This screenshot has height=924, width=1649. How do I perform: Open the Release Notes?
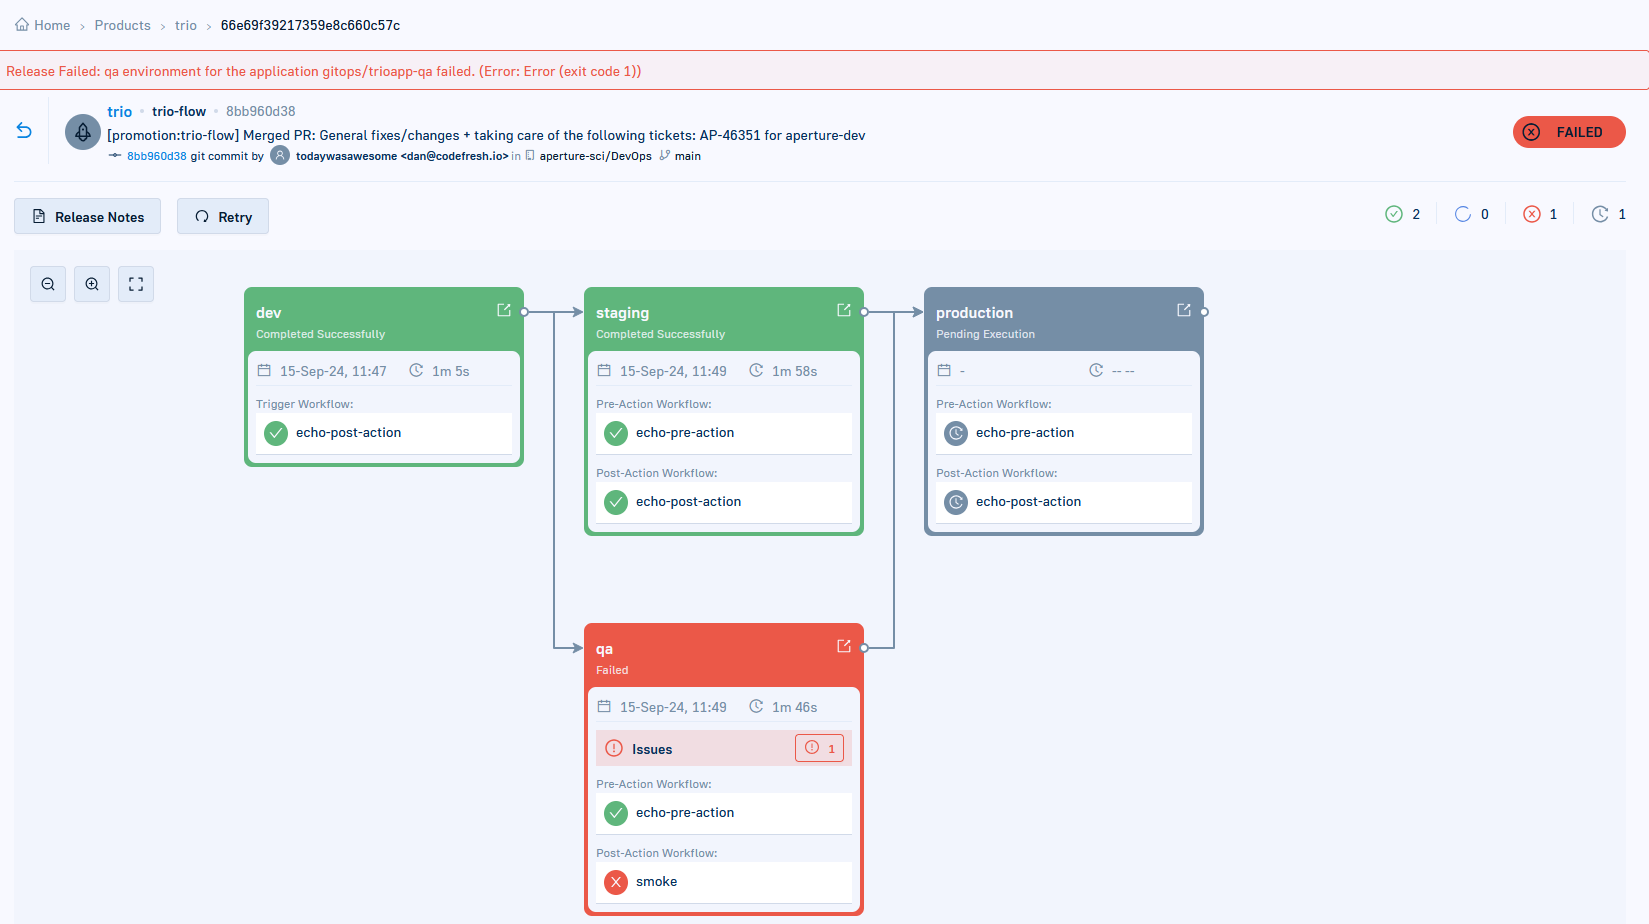[x=87, y=216]
